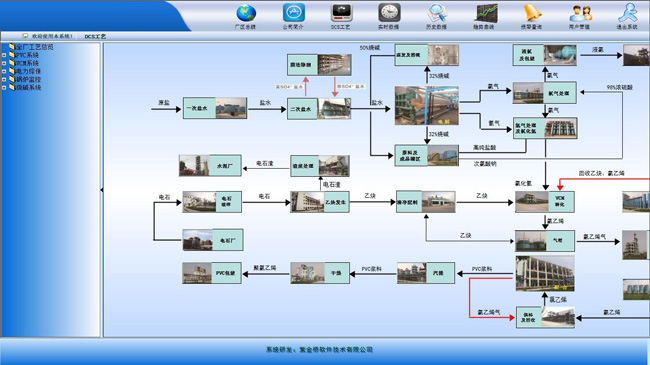Open the magnifier history data icon
Screen dimensions: 650x365
click(x=437, y=12)
